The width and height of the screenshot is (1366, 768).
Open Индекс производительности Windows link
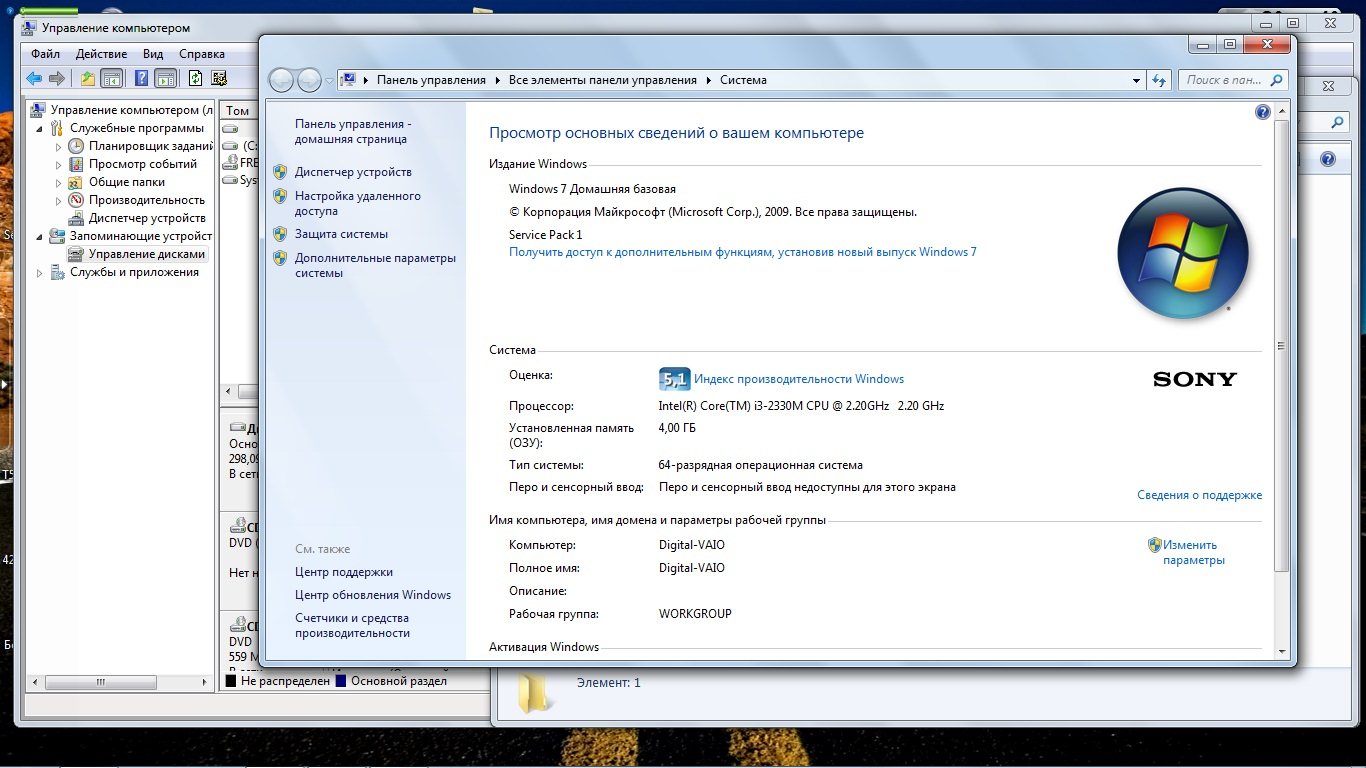click(799, 379)
